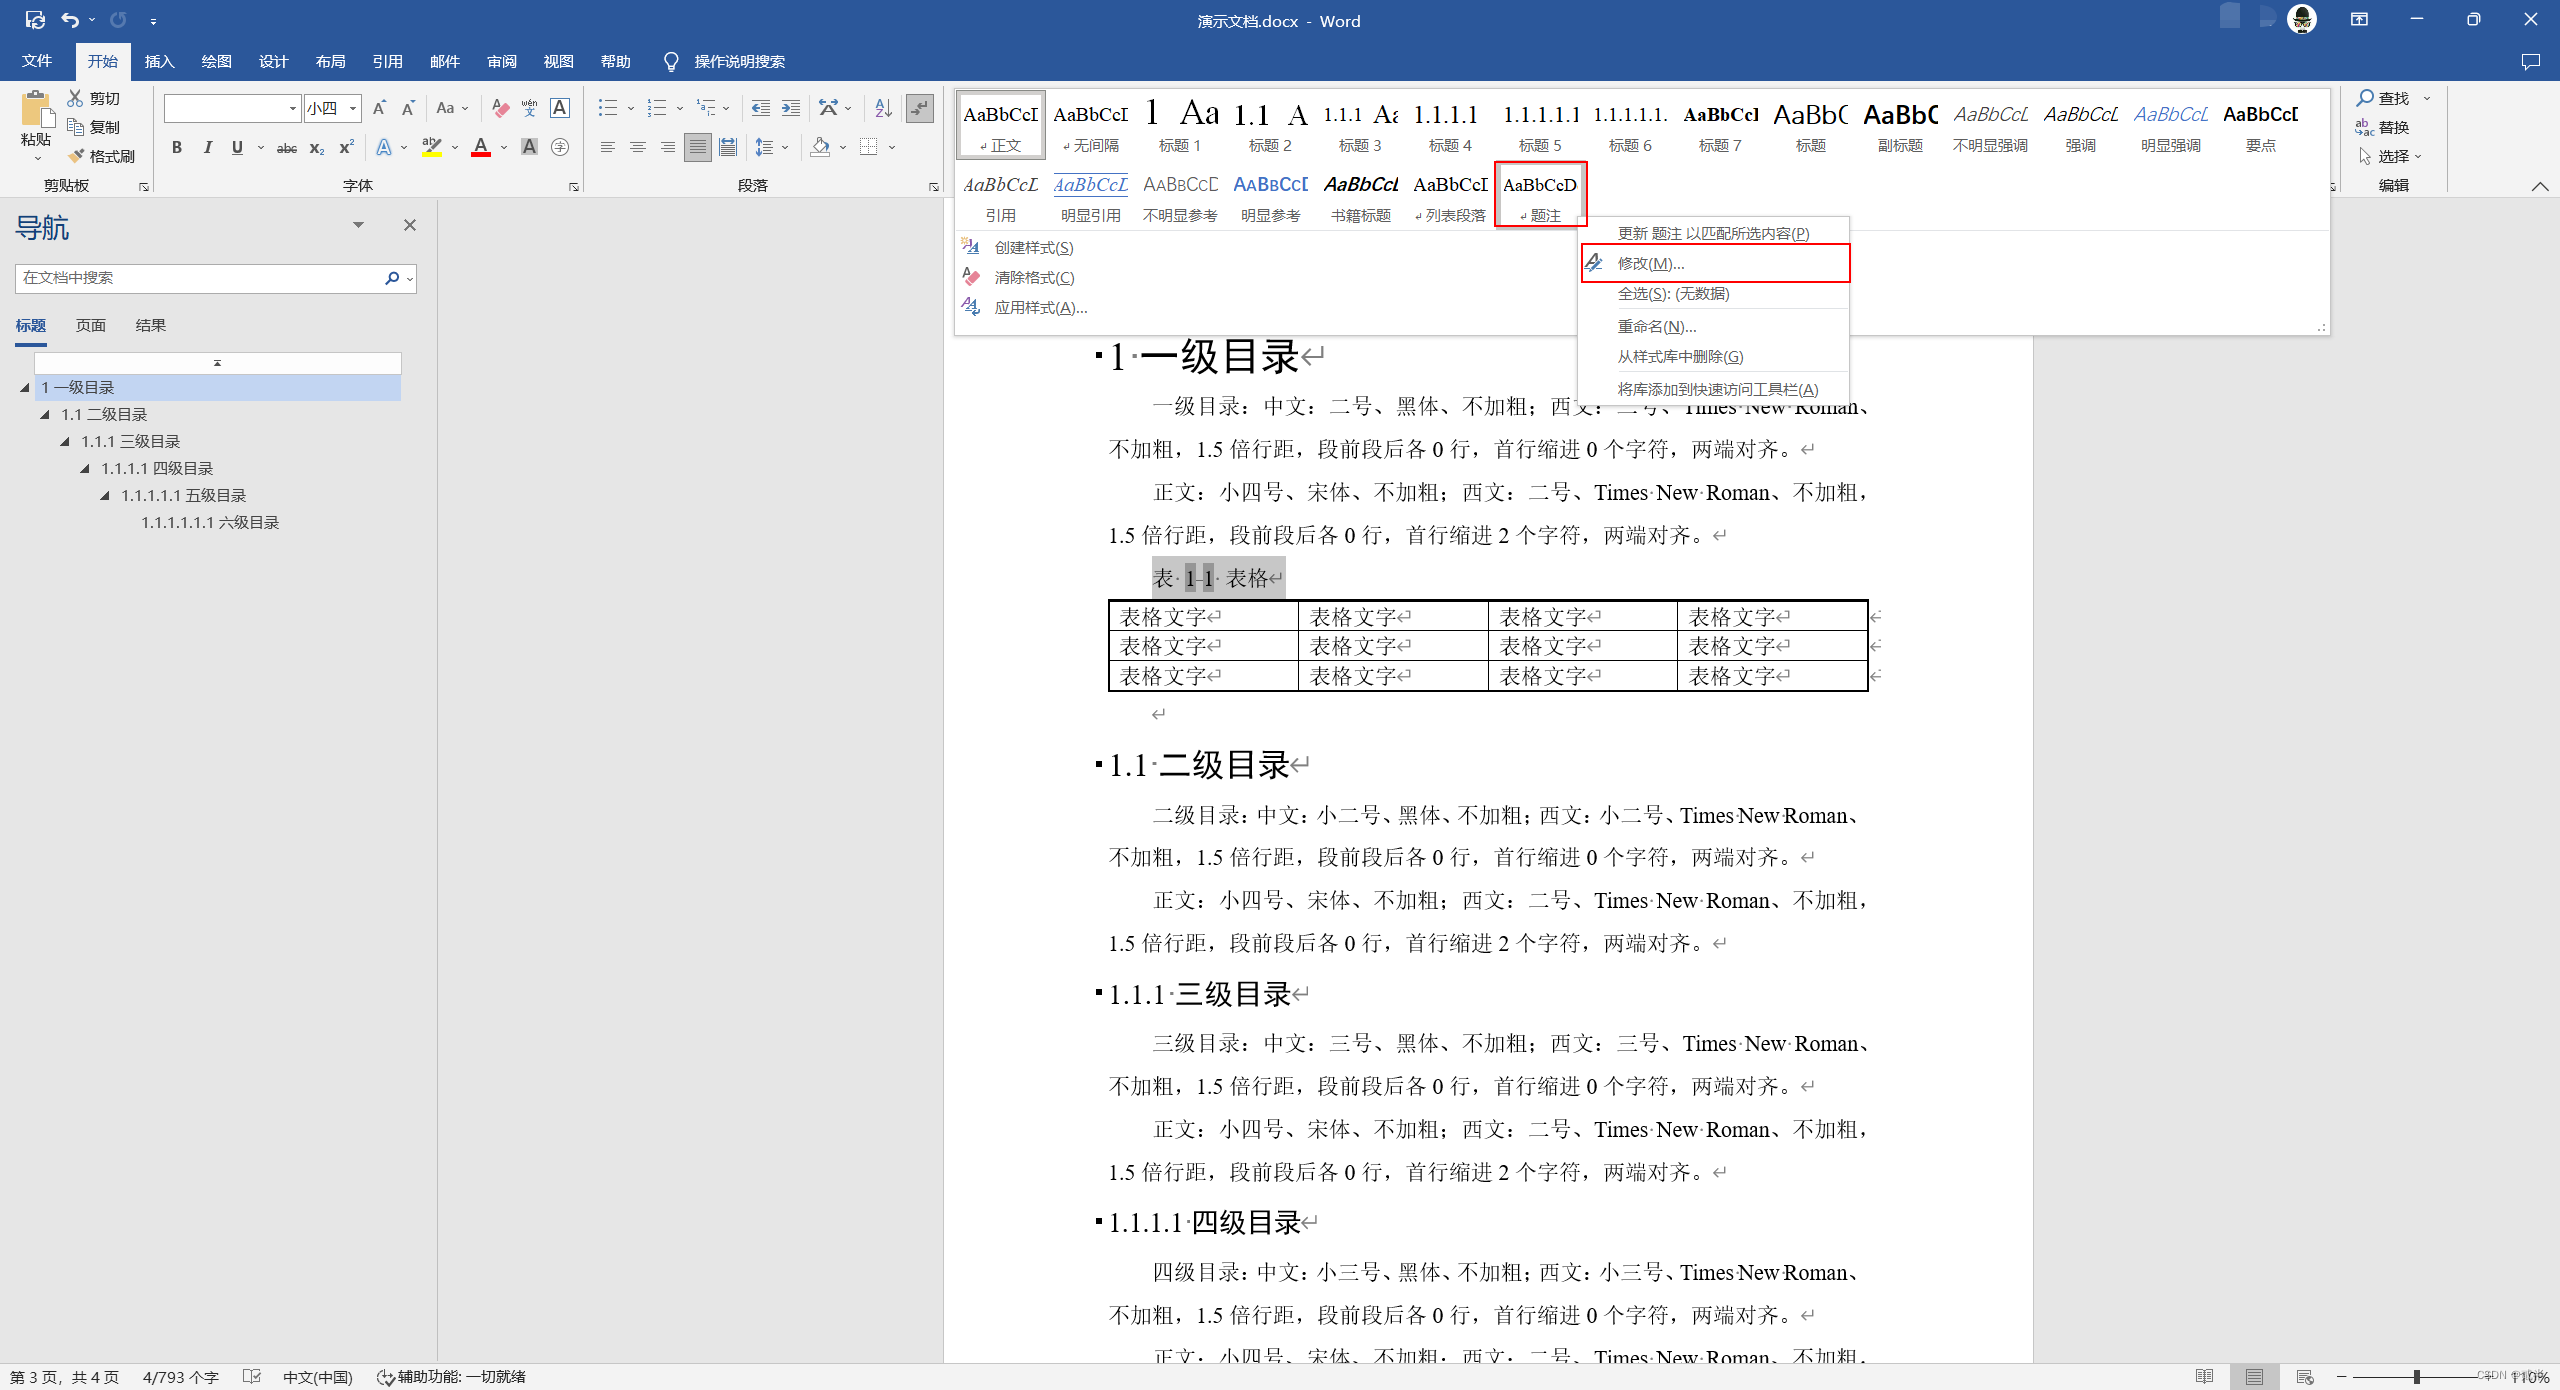This screenshot has width=2560, height=1390.
Task: Click the navigation search magnifier icon
Action: tap(392, 278)
